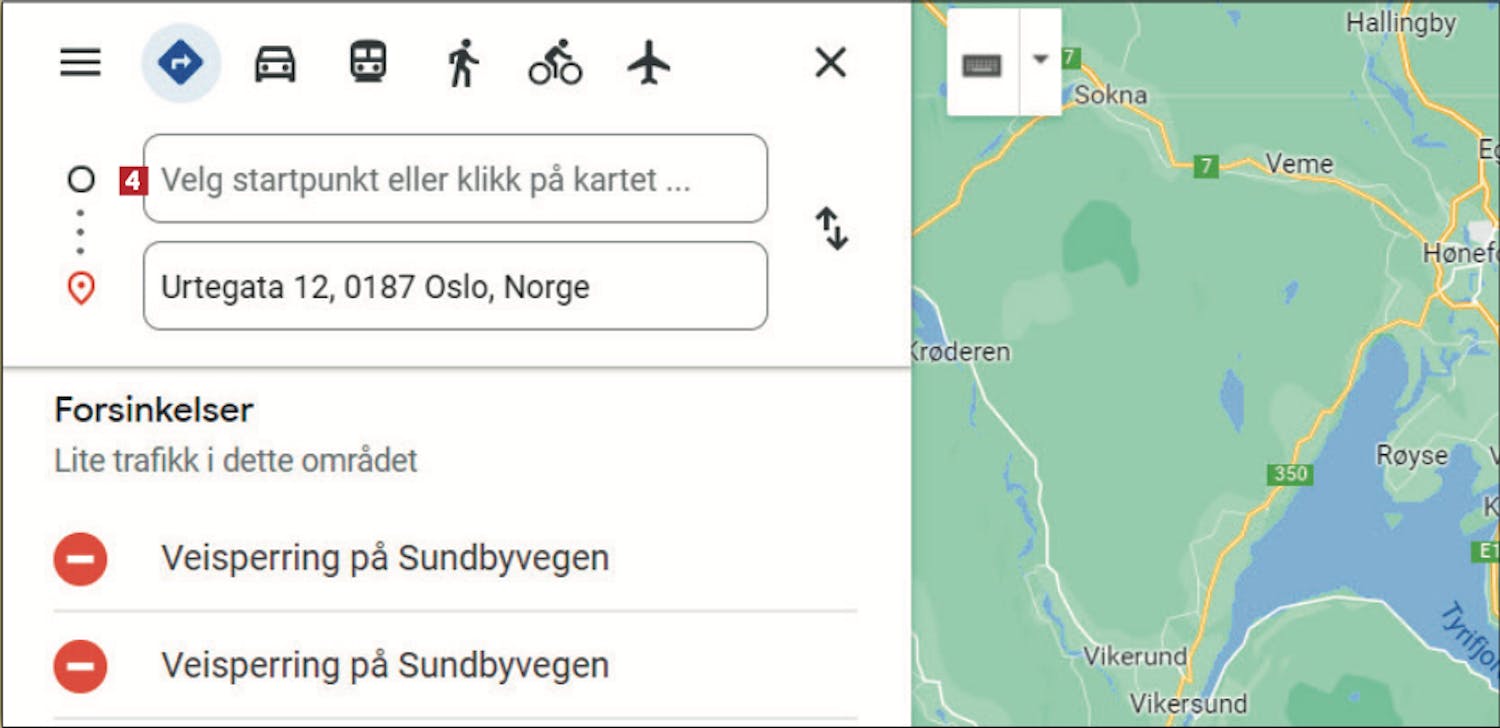Click Vikersund label on the map

(x=1189, y=701)
